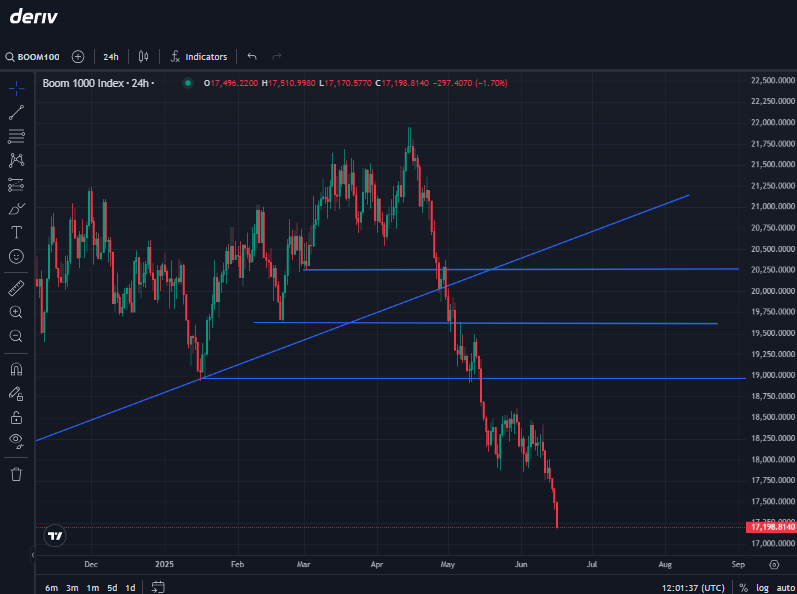Click the zoom out tool
Image resolution: width=797 pixels, height=594 pixels.
(x=16, y=336)
